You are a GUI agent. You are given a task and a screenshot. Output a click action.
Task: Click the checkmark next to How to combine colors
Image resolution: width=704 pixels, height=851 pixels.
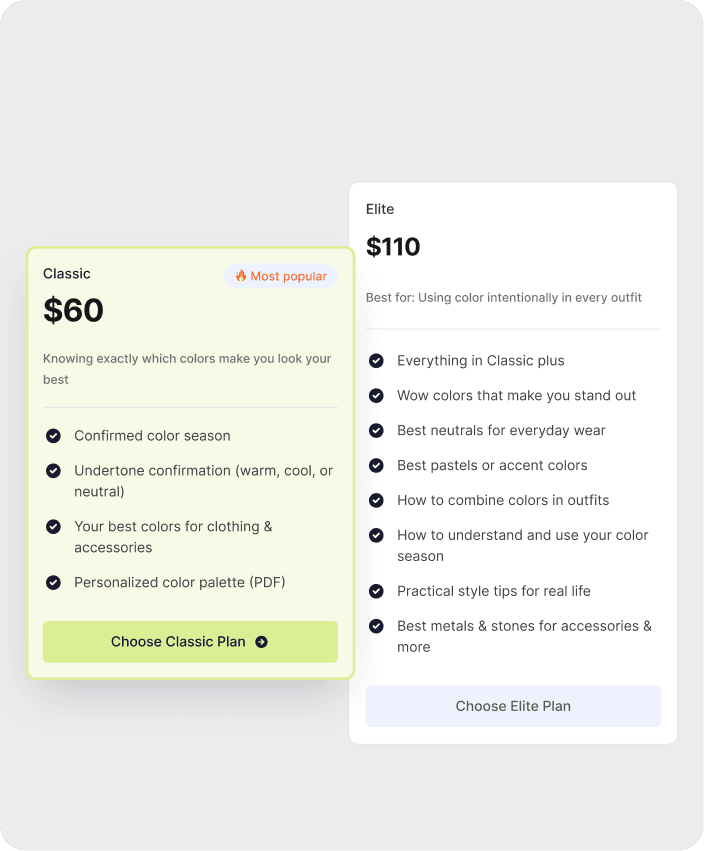[x=376, y=500]
